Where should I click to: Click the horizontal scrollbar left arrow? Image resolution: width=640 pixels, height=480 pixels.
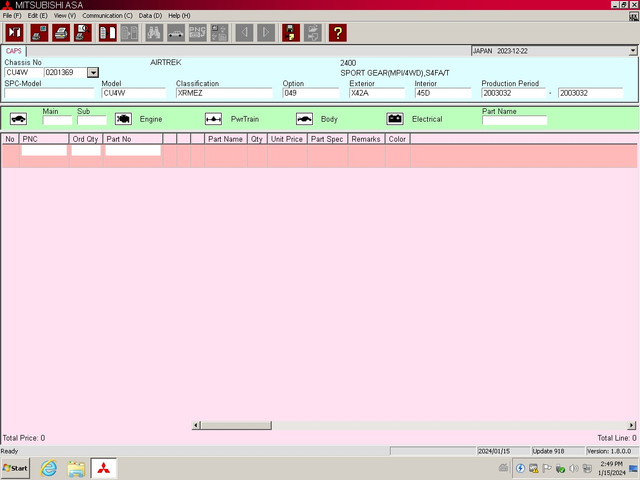196,425
